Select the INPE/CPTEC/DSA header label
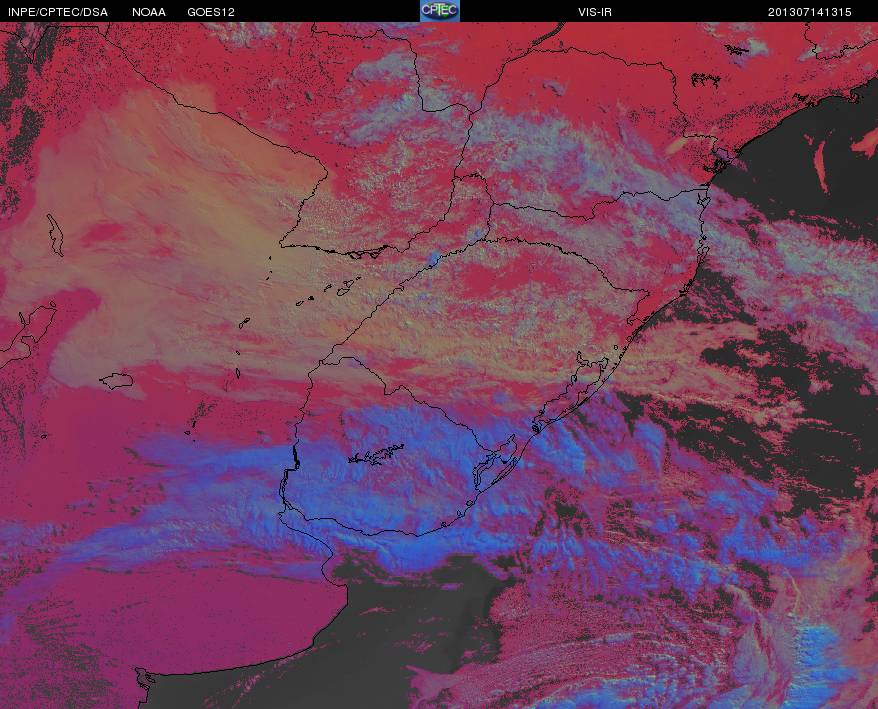878x709 pixels. click(x=58, y=12)
